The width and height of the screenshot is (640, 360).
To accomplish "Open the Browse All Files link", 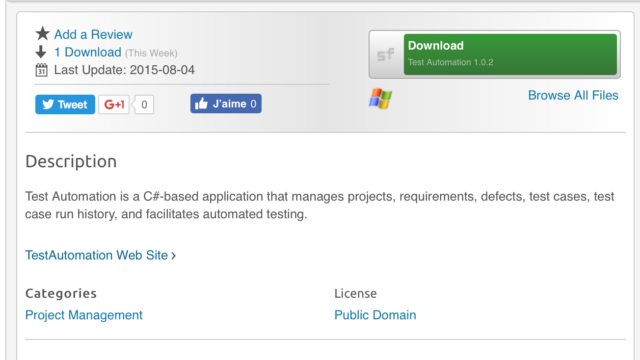I will (573, 95).
